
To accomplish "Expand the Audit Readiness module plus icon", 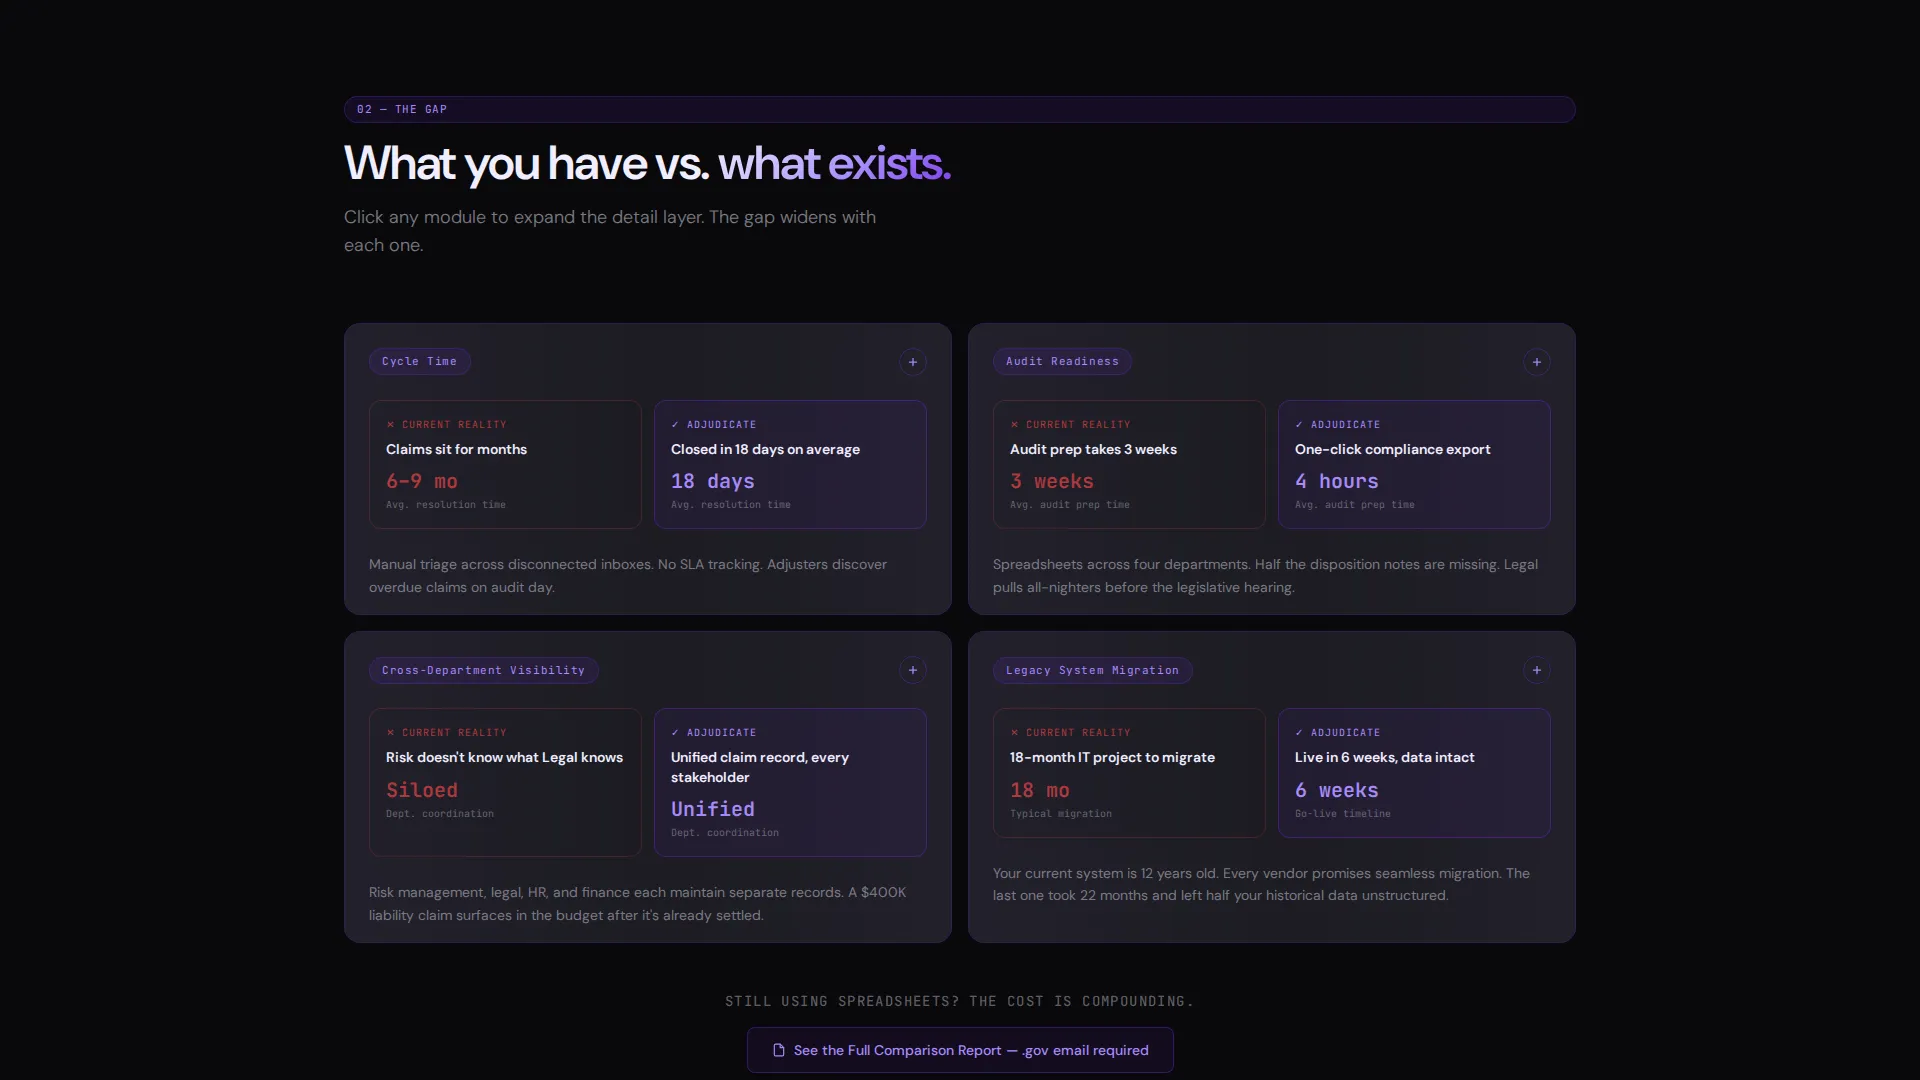I will click(1536, 362).
